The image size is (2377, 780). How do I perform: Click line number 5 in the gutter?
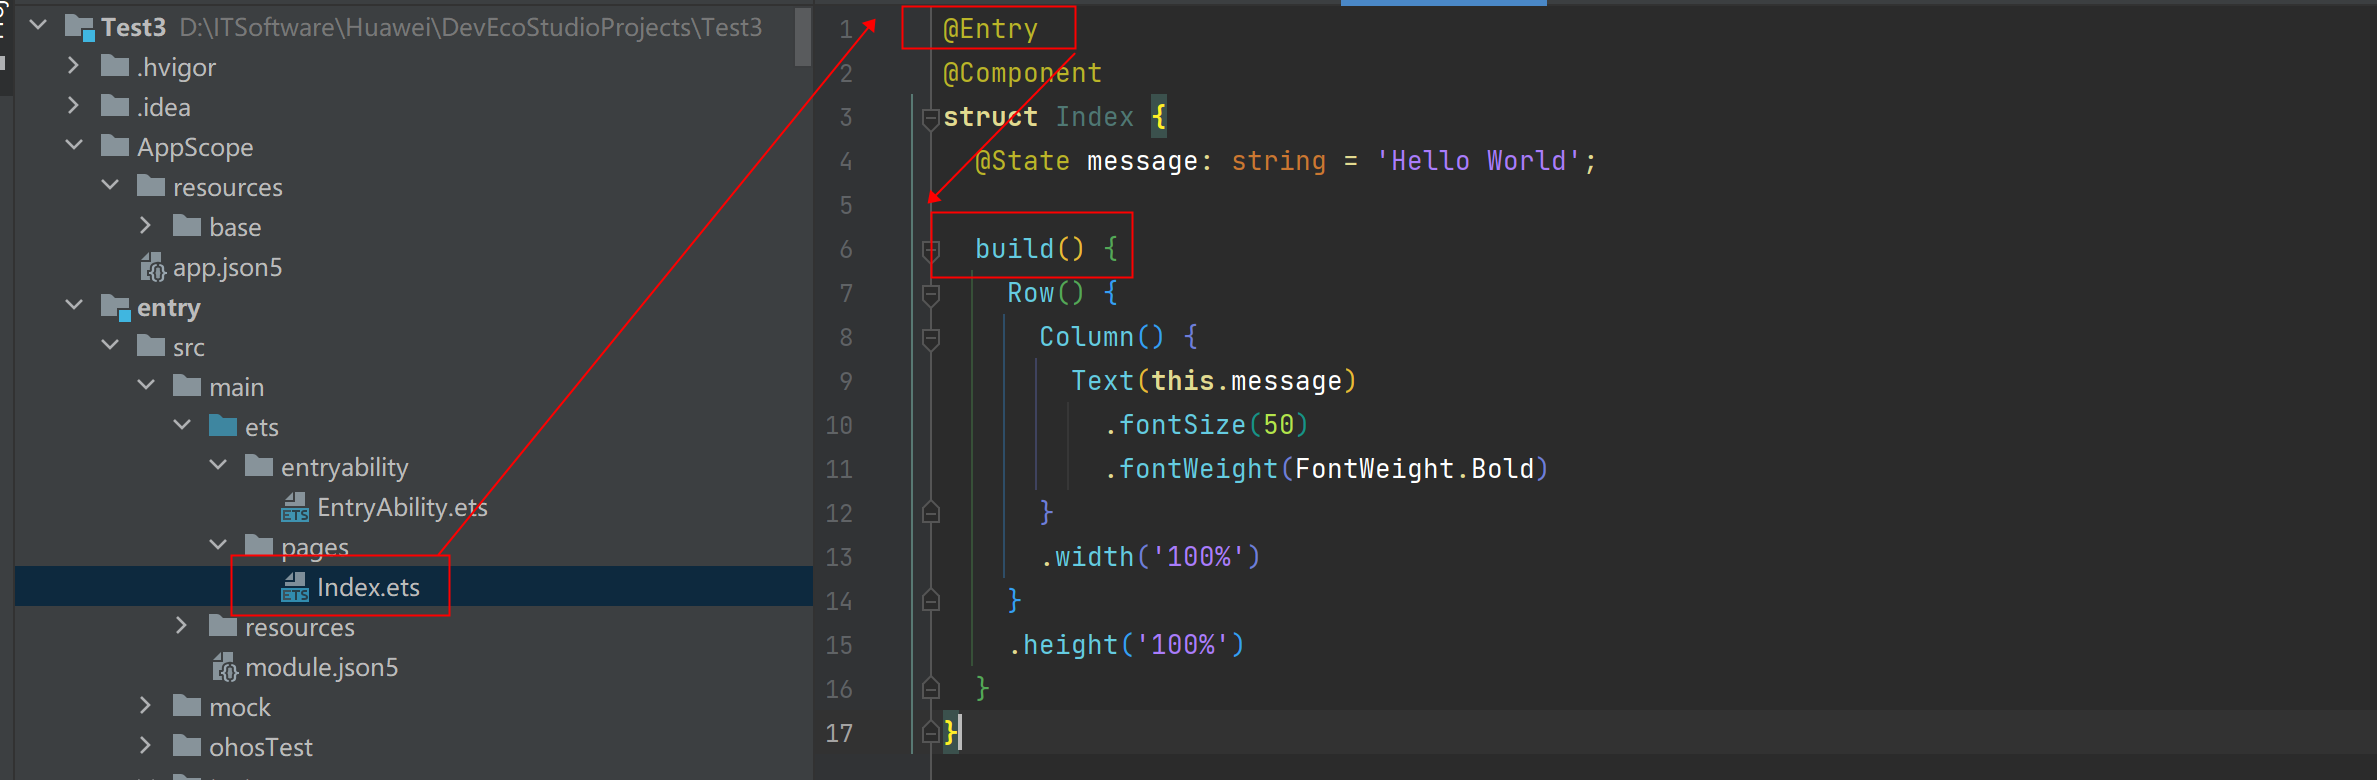pyautogui.click(x=846, y=205)
